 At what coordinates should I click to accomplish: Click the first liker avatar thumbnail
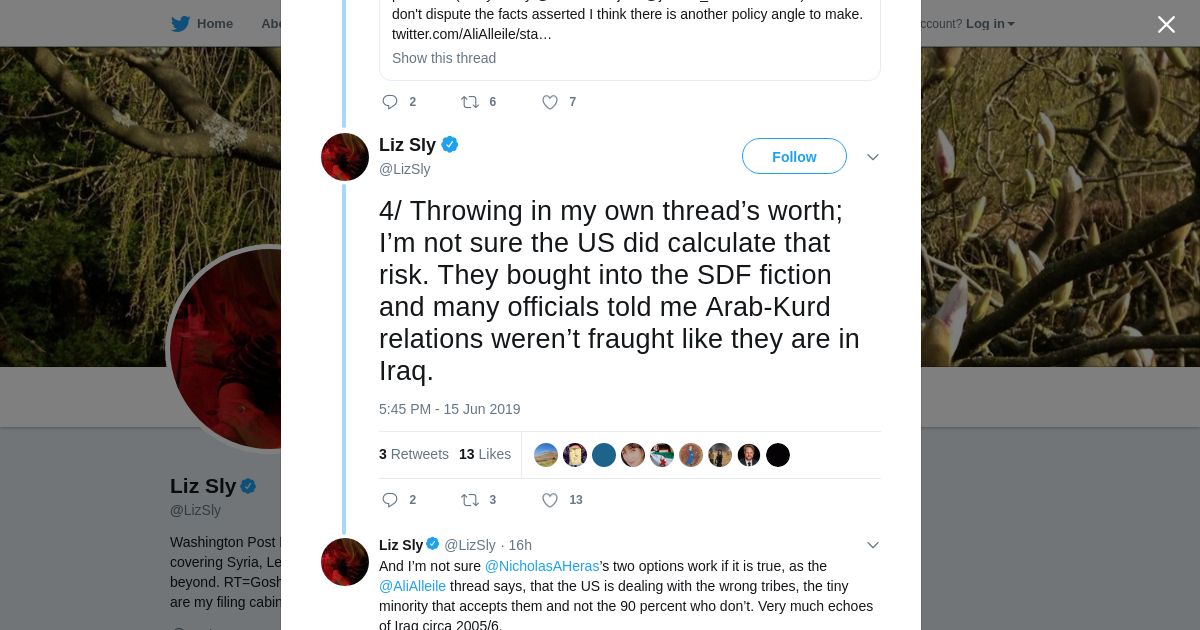coord(546,455)
